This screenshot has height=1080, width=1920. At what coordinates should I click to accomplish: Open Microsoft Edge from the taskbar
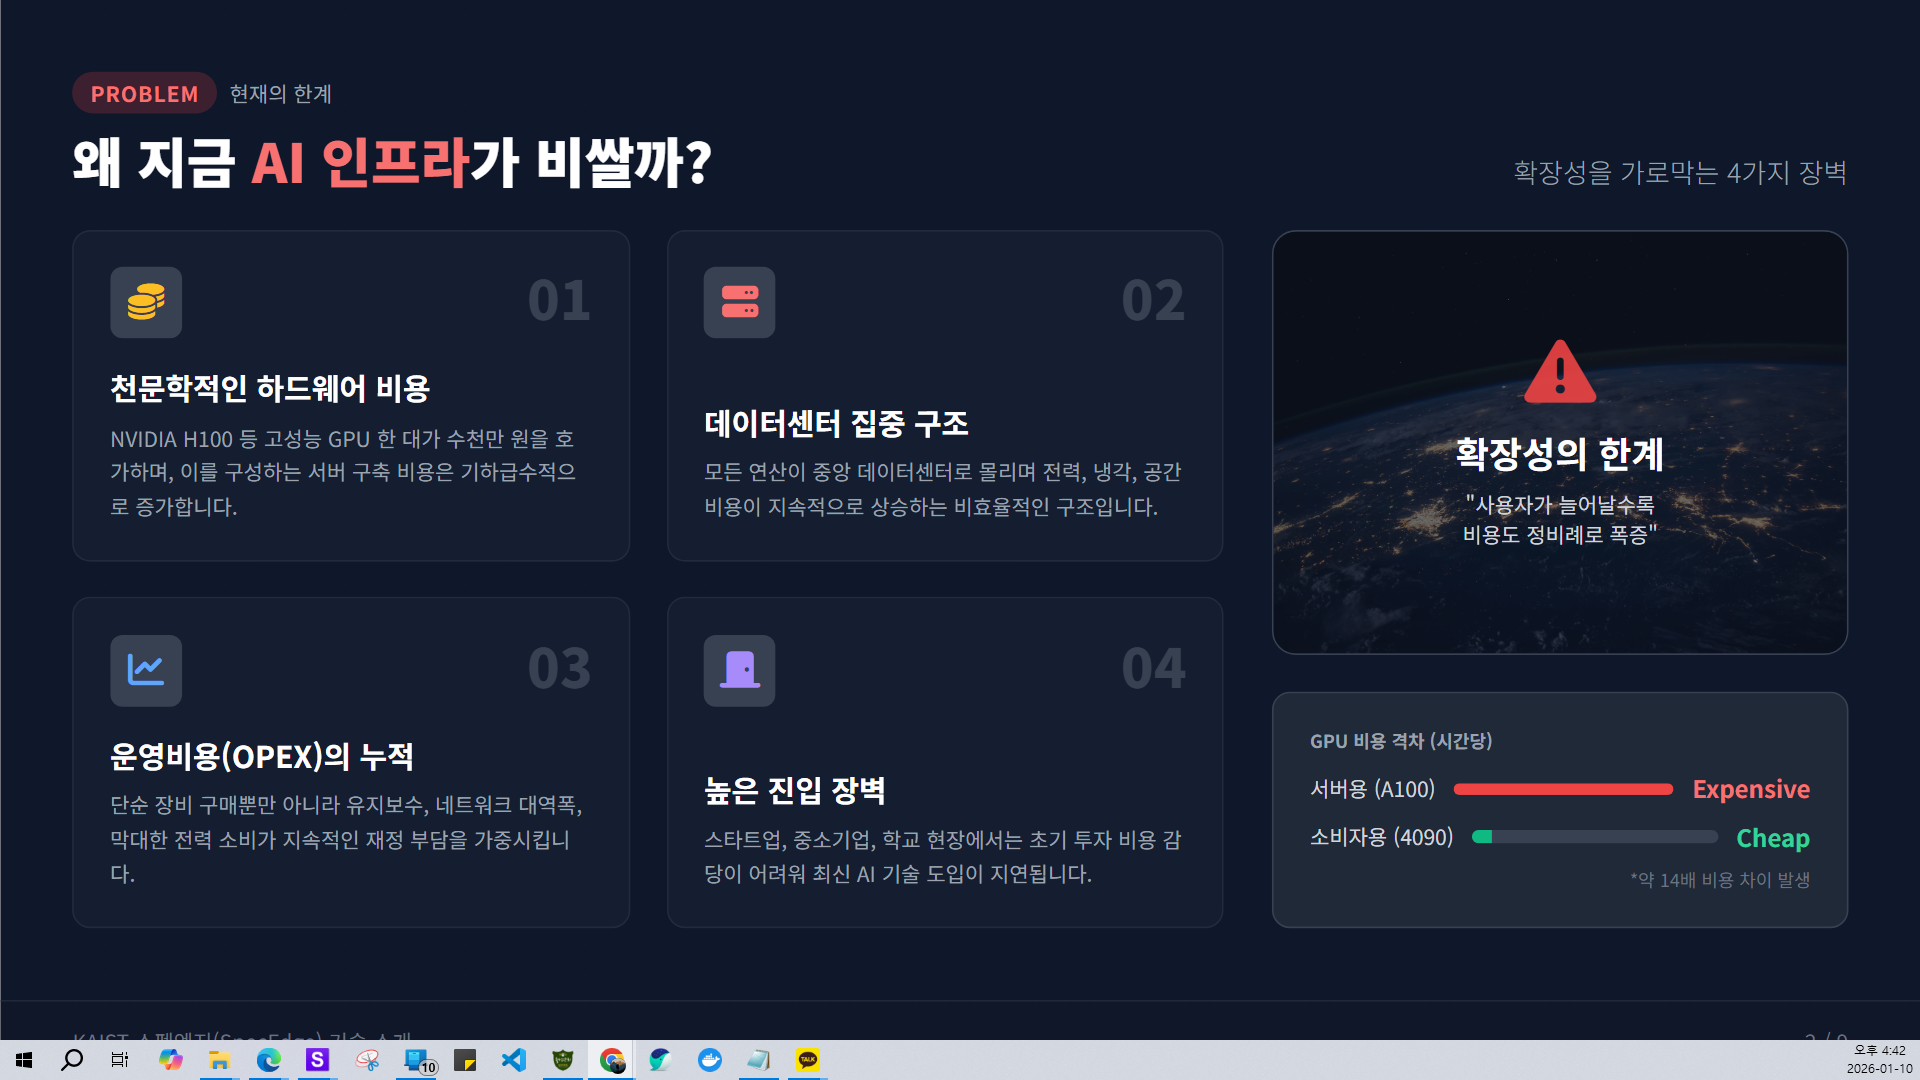268,1060
